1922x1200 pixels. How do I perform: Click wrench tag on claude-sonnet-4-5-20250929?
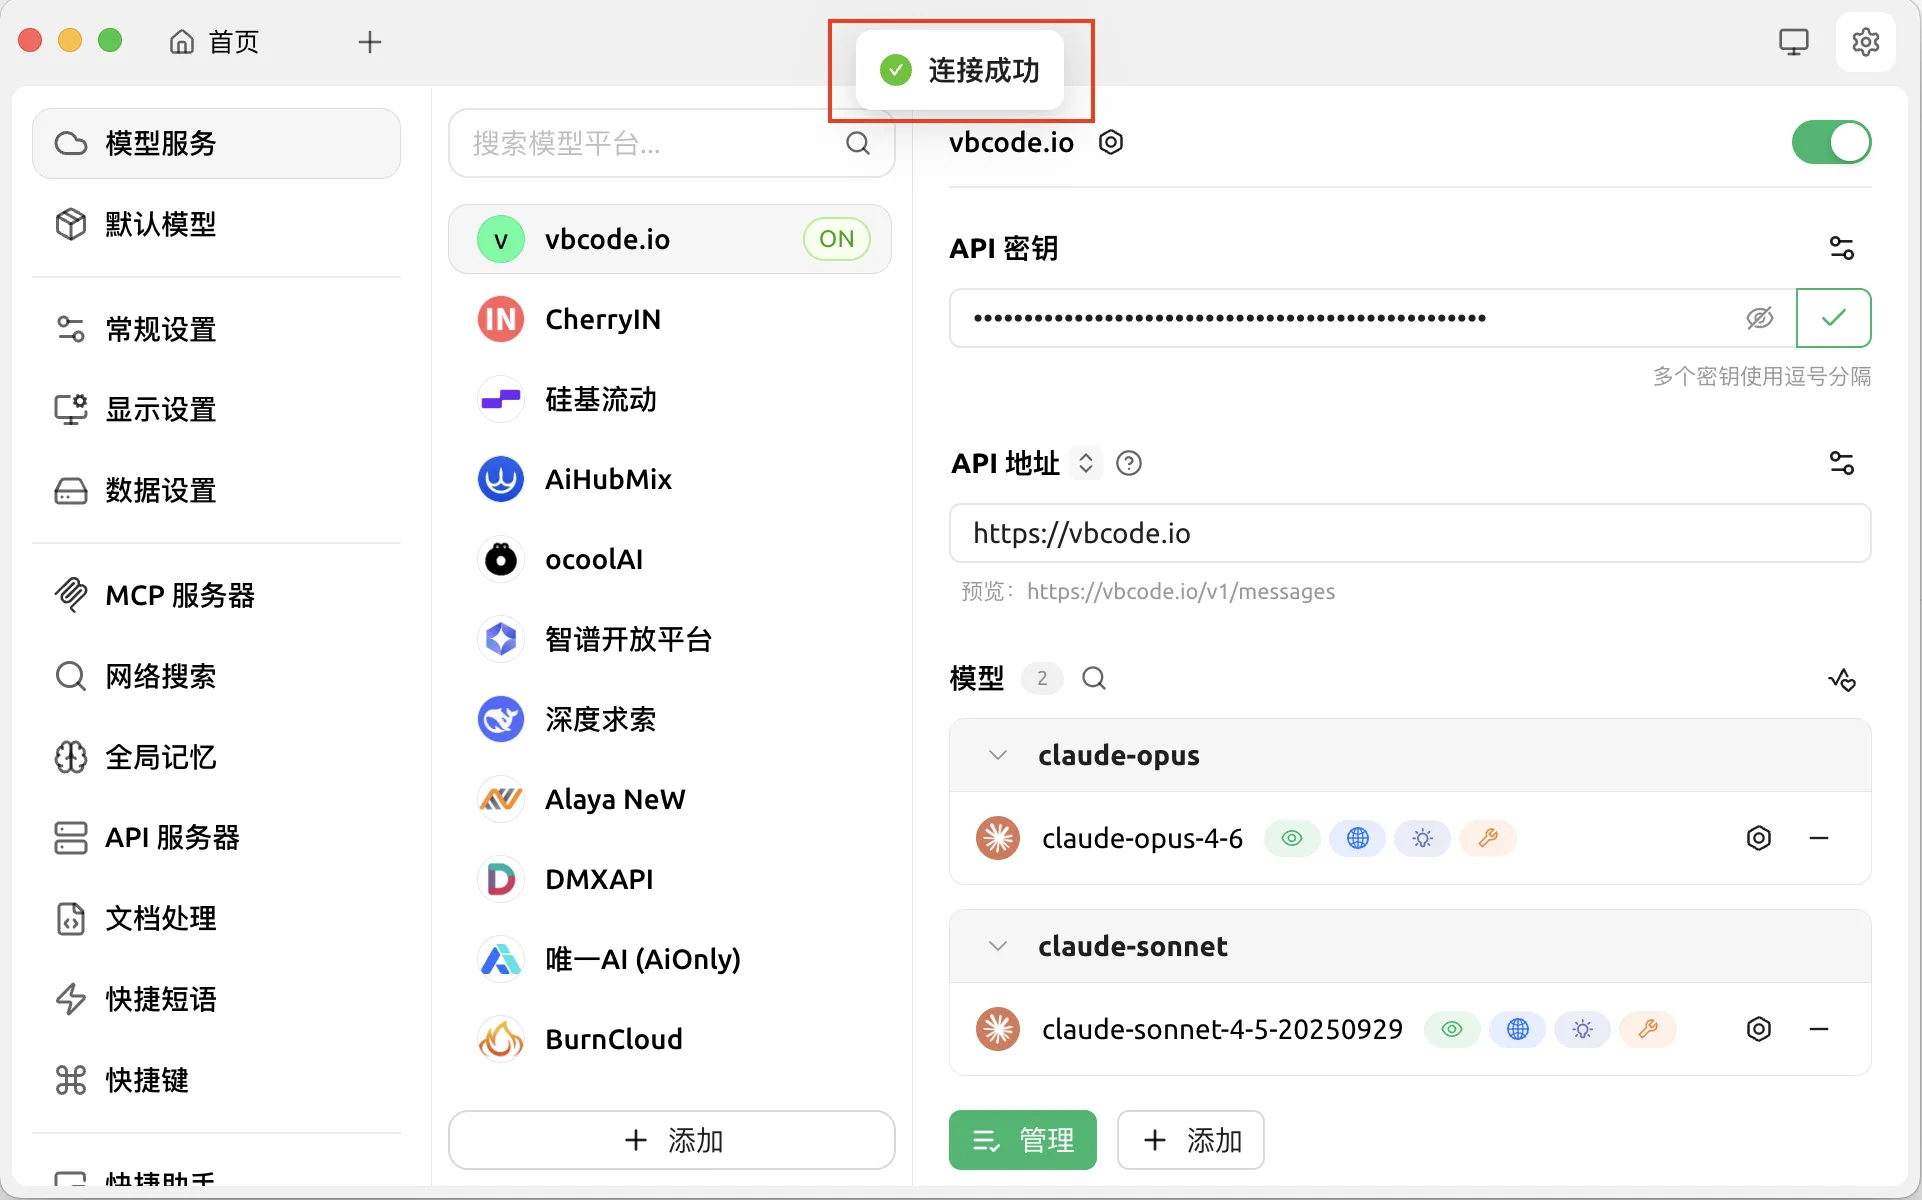tap(1648, 1029)
